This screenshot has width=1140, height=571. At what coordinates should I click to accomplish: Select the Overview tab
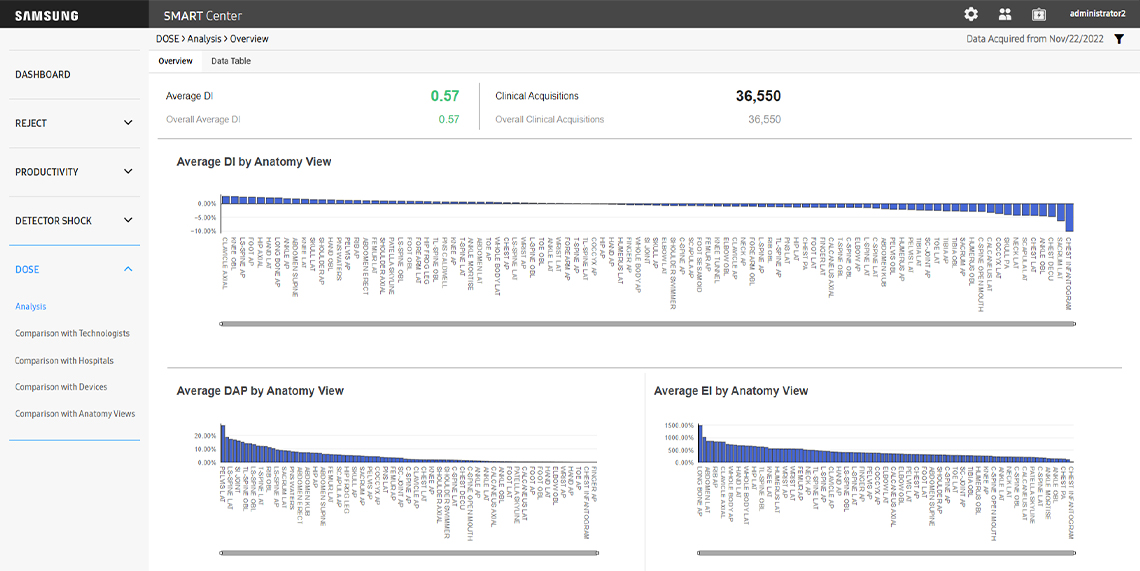pyautogui.click(x=175, y=61)
